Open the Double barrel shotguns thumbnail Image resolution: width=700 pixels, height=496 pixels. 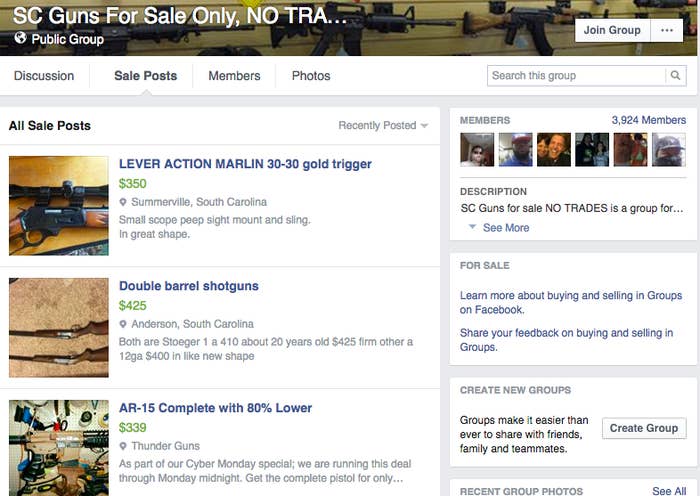(x=58, y=328)
